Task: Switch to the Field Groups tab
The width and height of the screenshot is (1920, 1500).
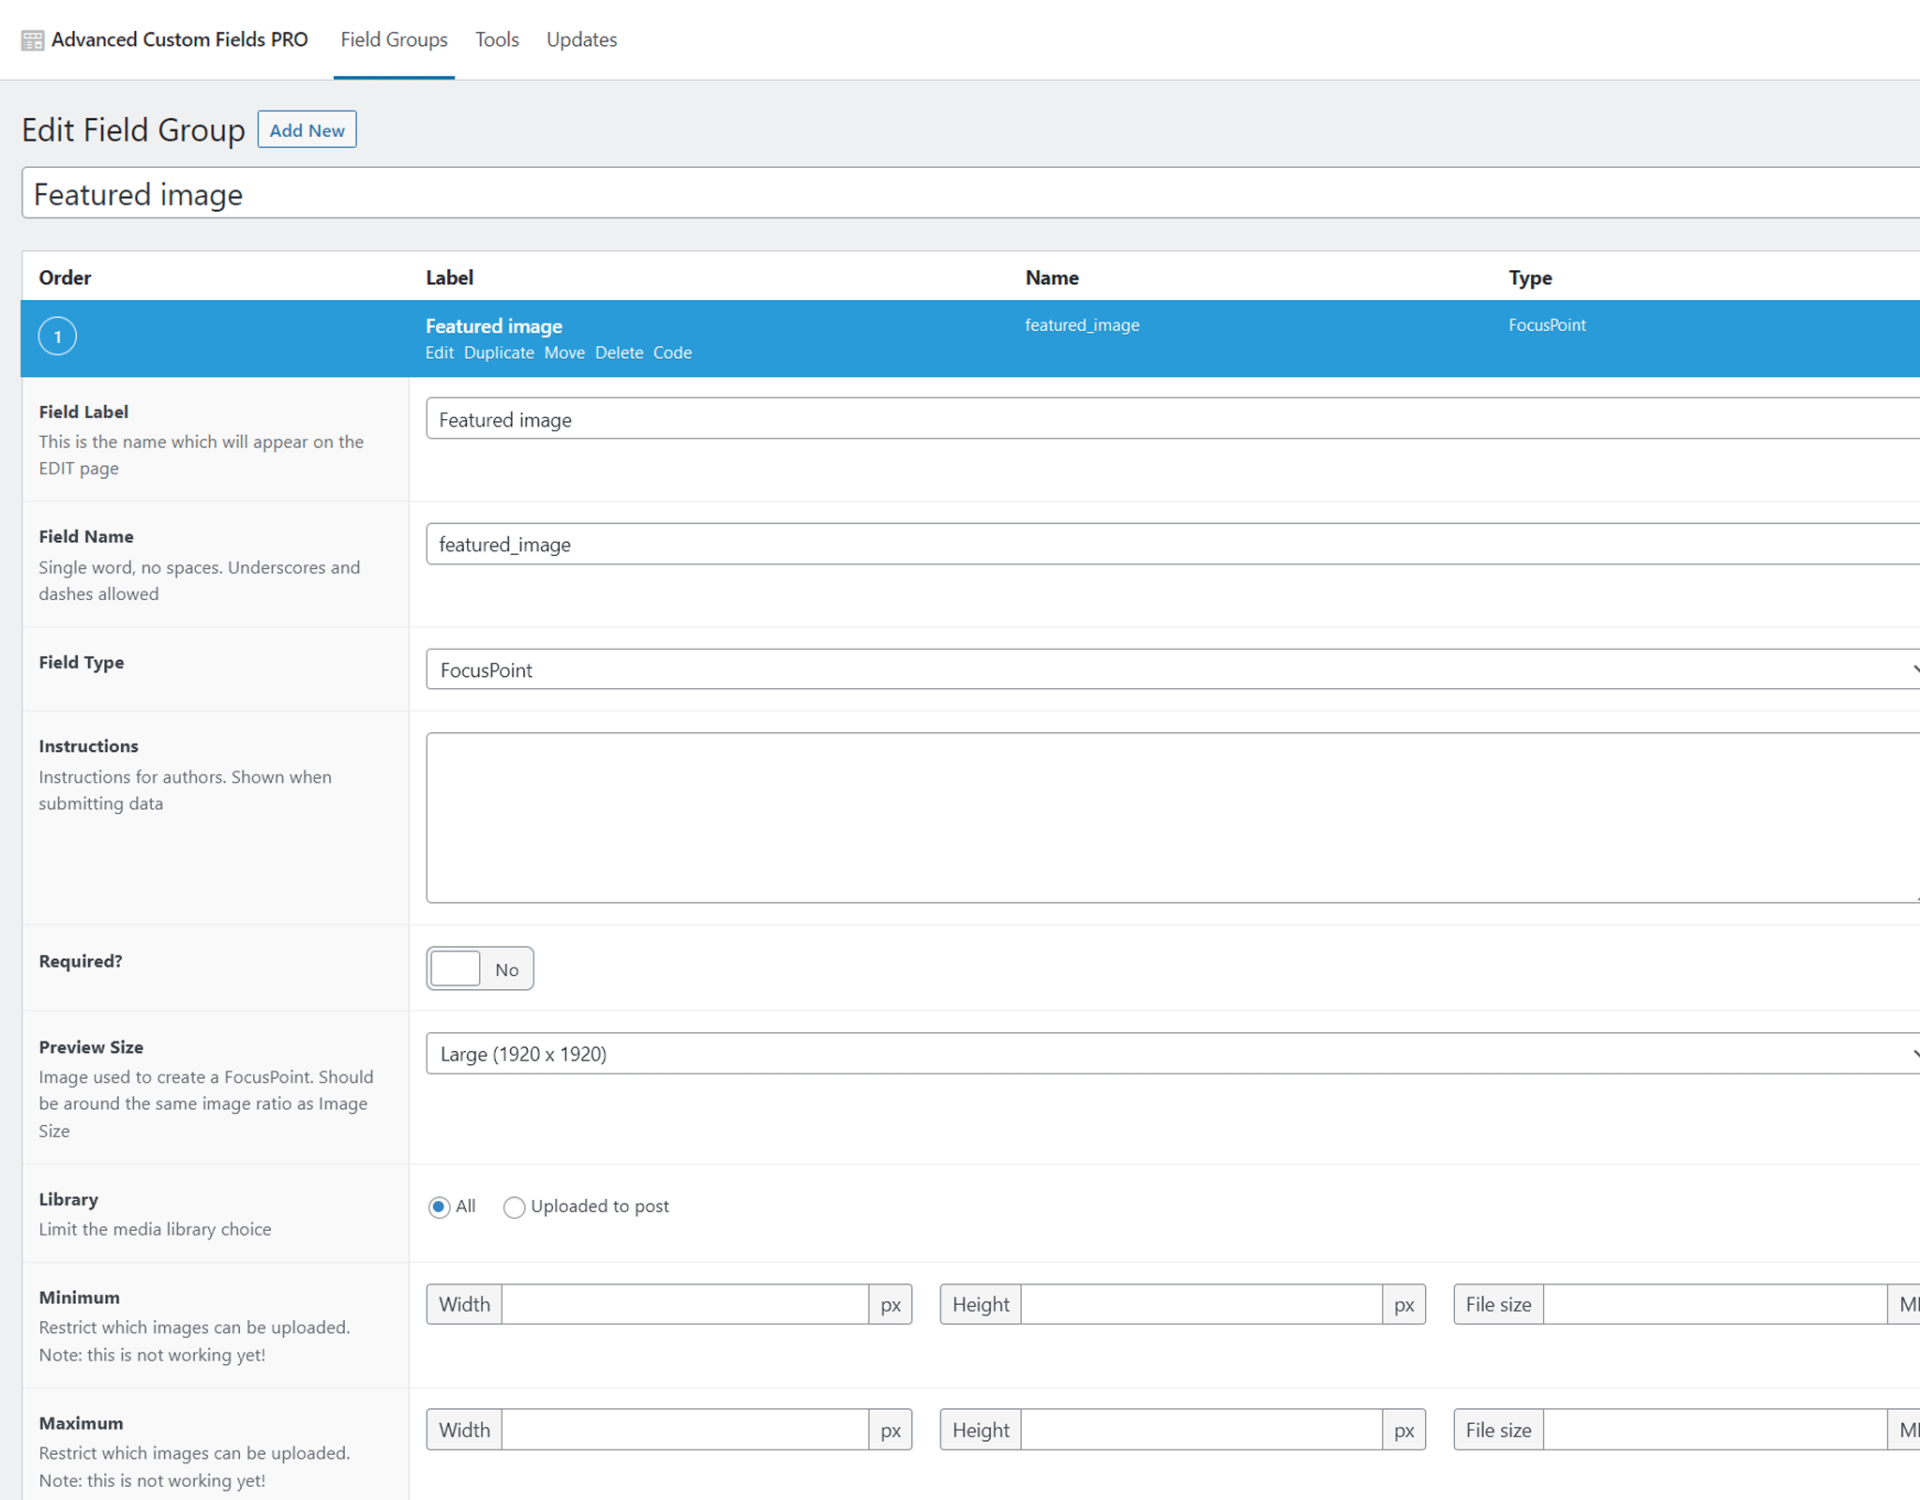Action: coord(394,40)
